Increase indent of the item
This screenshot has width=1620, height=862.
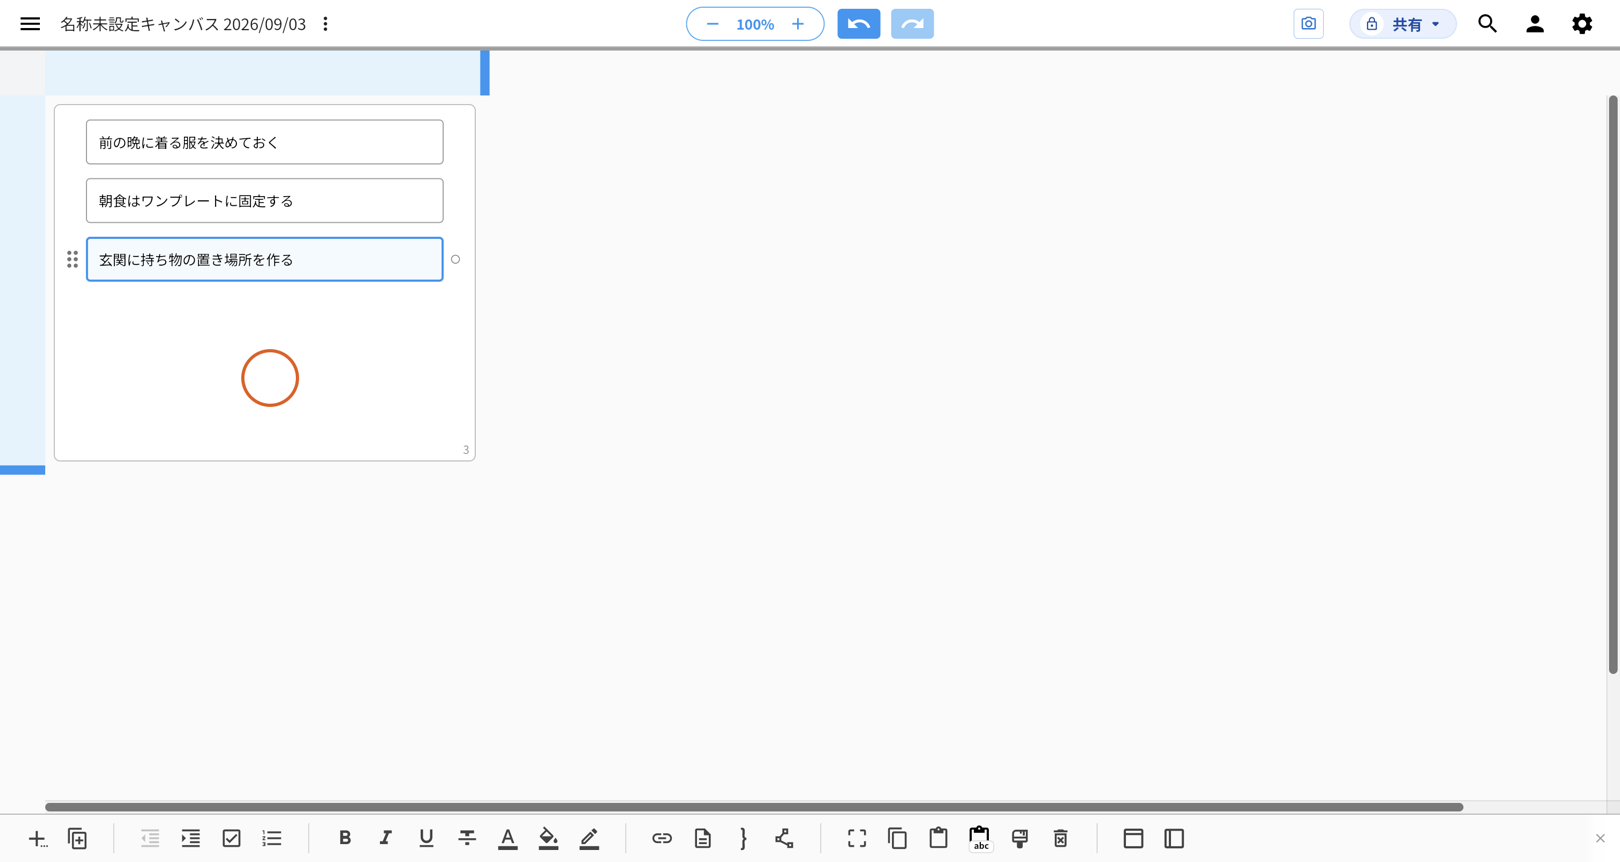pyautogui.click(x=191, y=839)
